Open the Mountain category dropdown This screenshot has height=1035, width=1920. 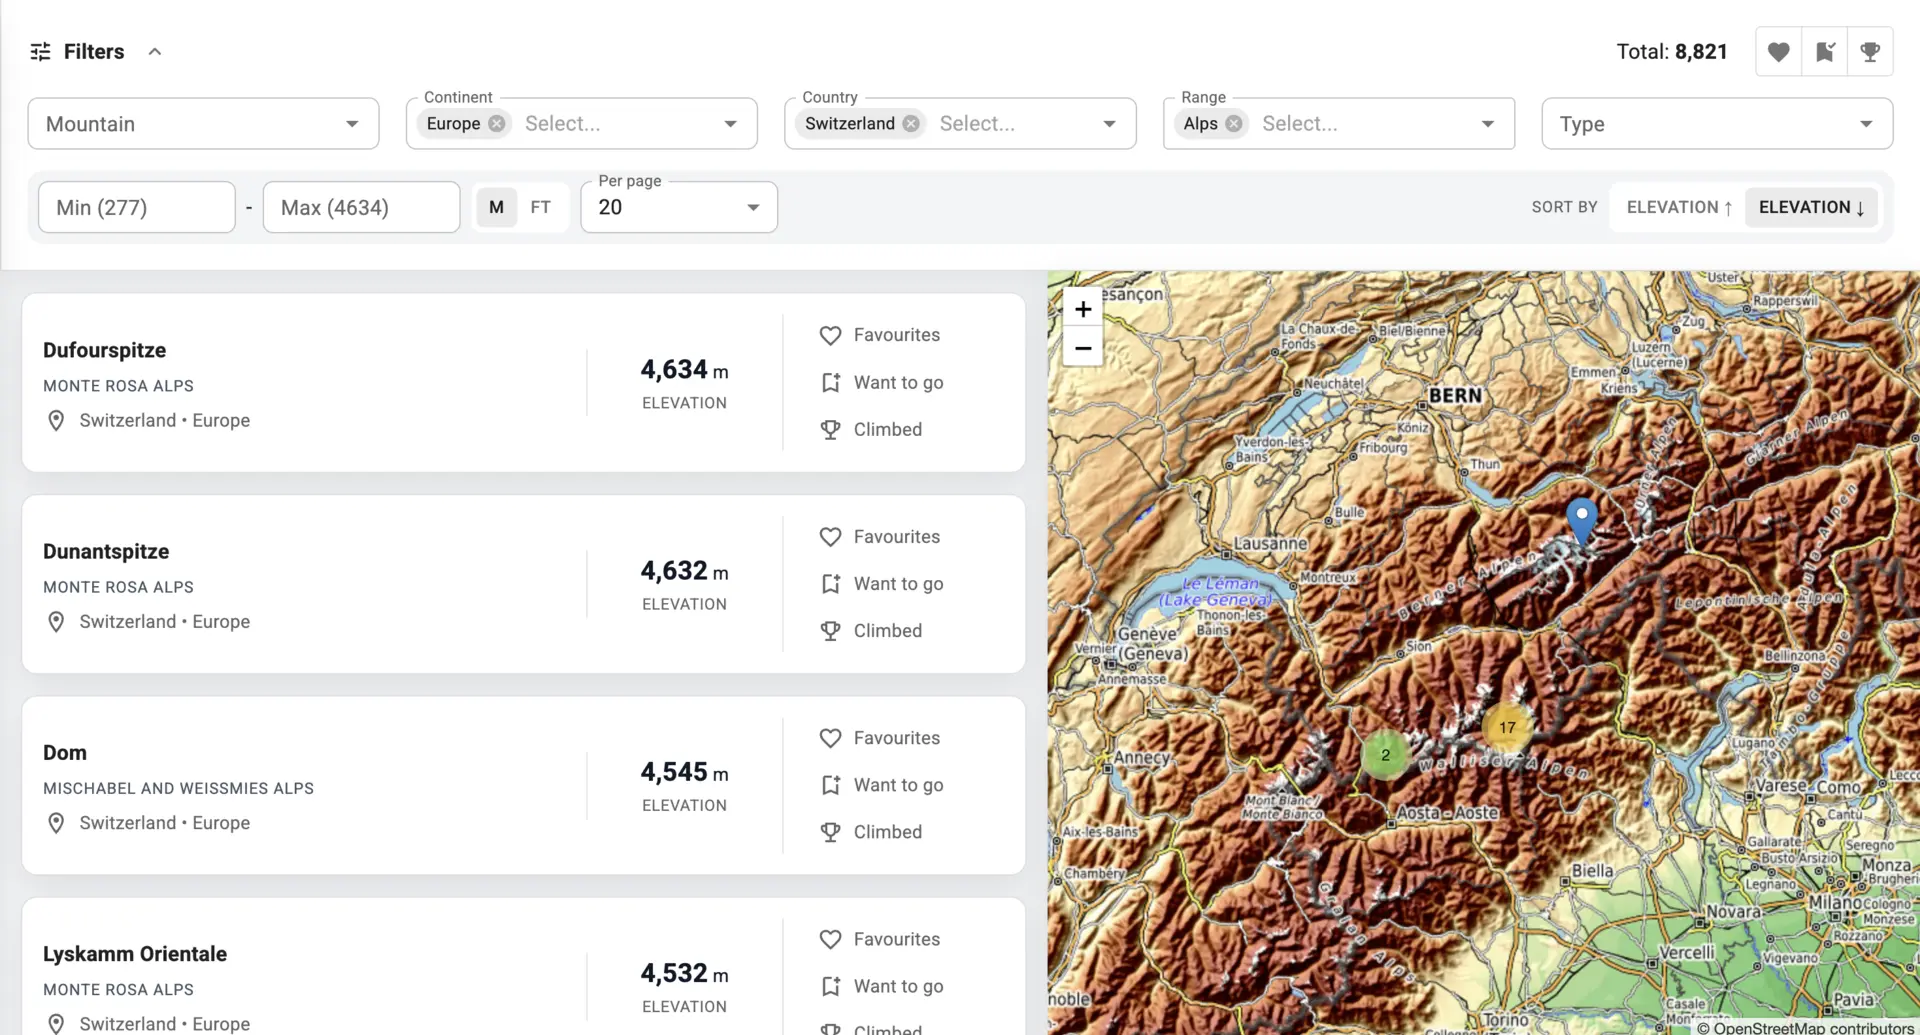click(x=203, y=124)
